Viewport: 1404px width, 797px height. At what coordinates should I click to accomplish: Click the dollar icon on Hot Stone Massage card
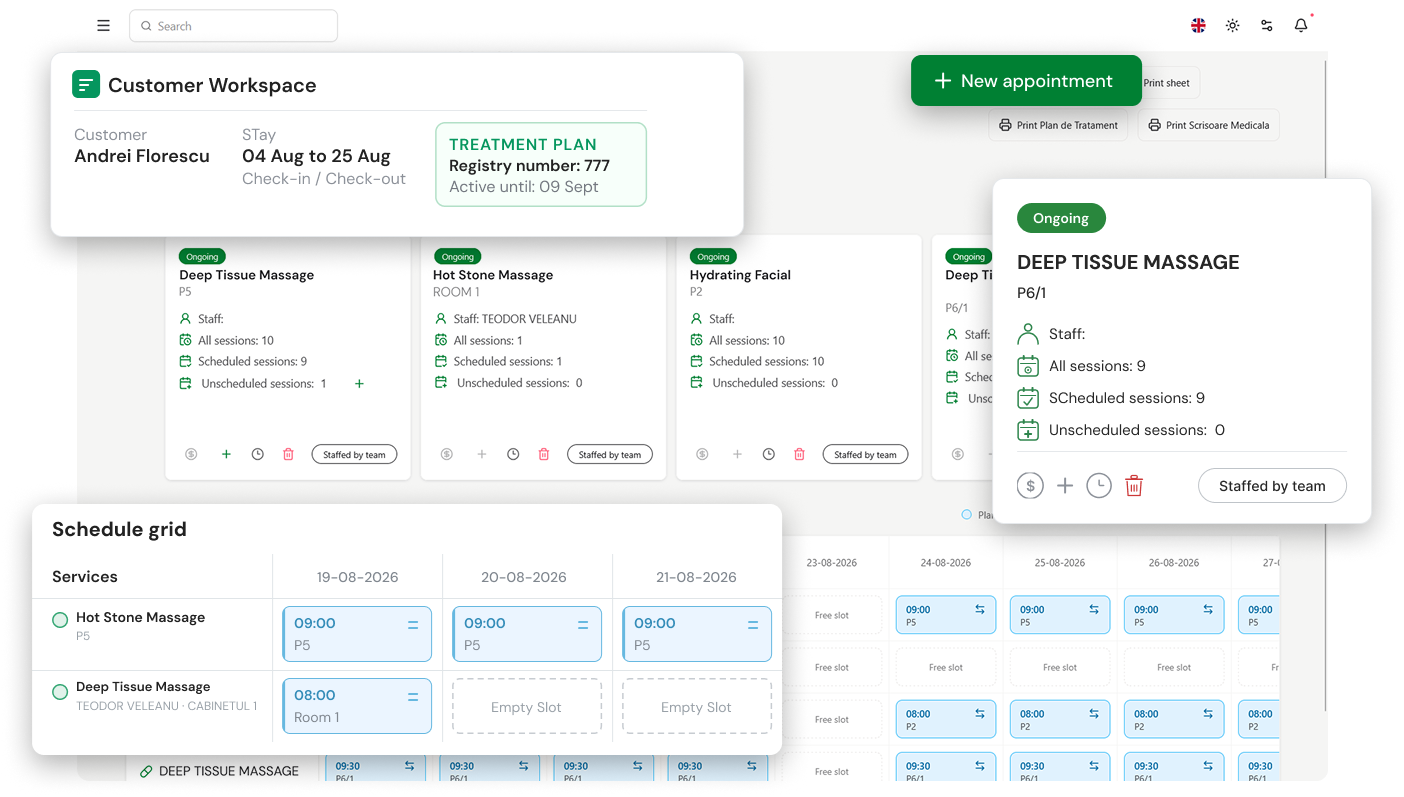446,454
